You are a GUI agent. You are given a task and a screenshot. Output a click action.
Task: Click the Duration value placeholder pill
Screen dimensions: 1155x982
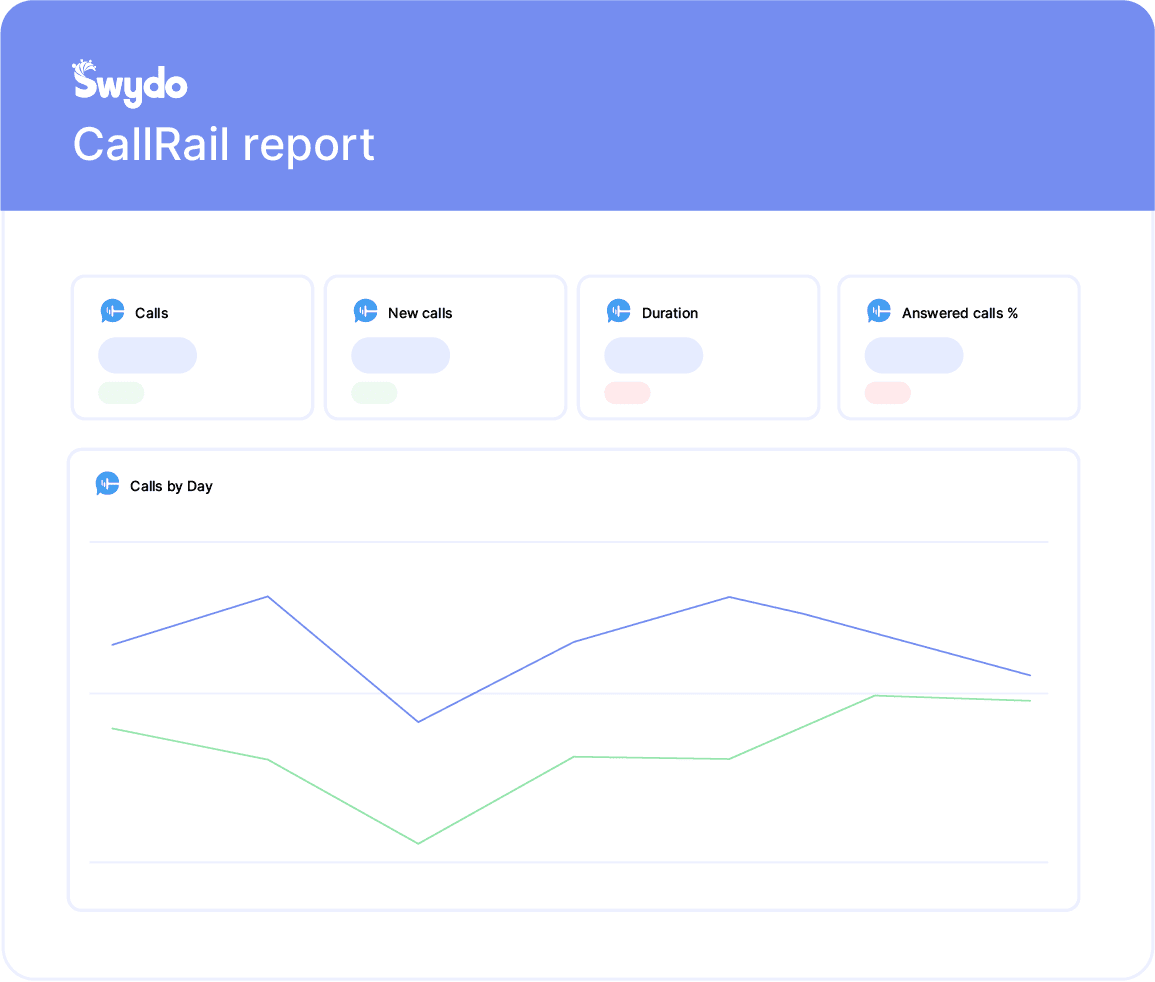tap(654, 355)
